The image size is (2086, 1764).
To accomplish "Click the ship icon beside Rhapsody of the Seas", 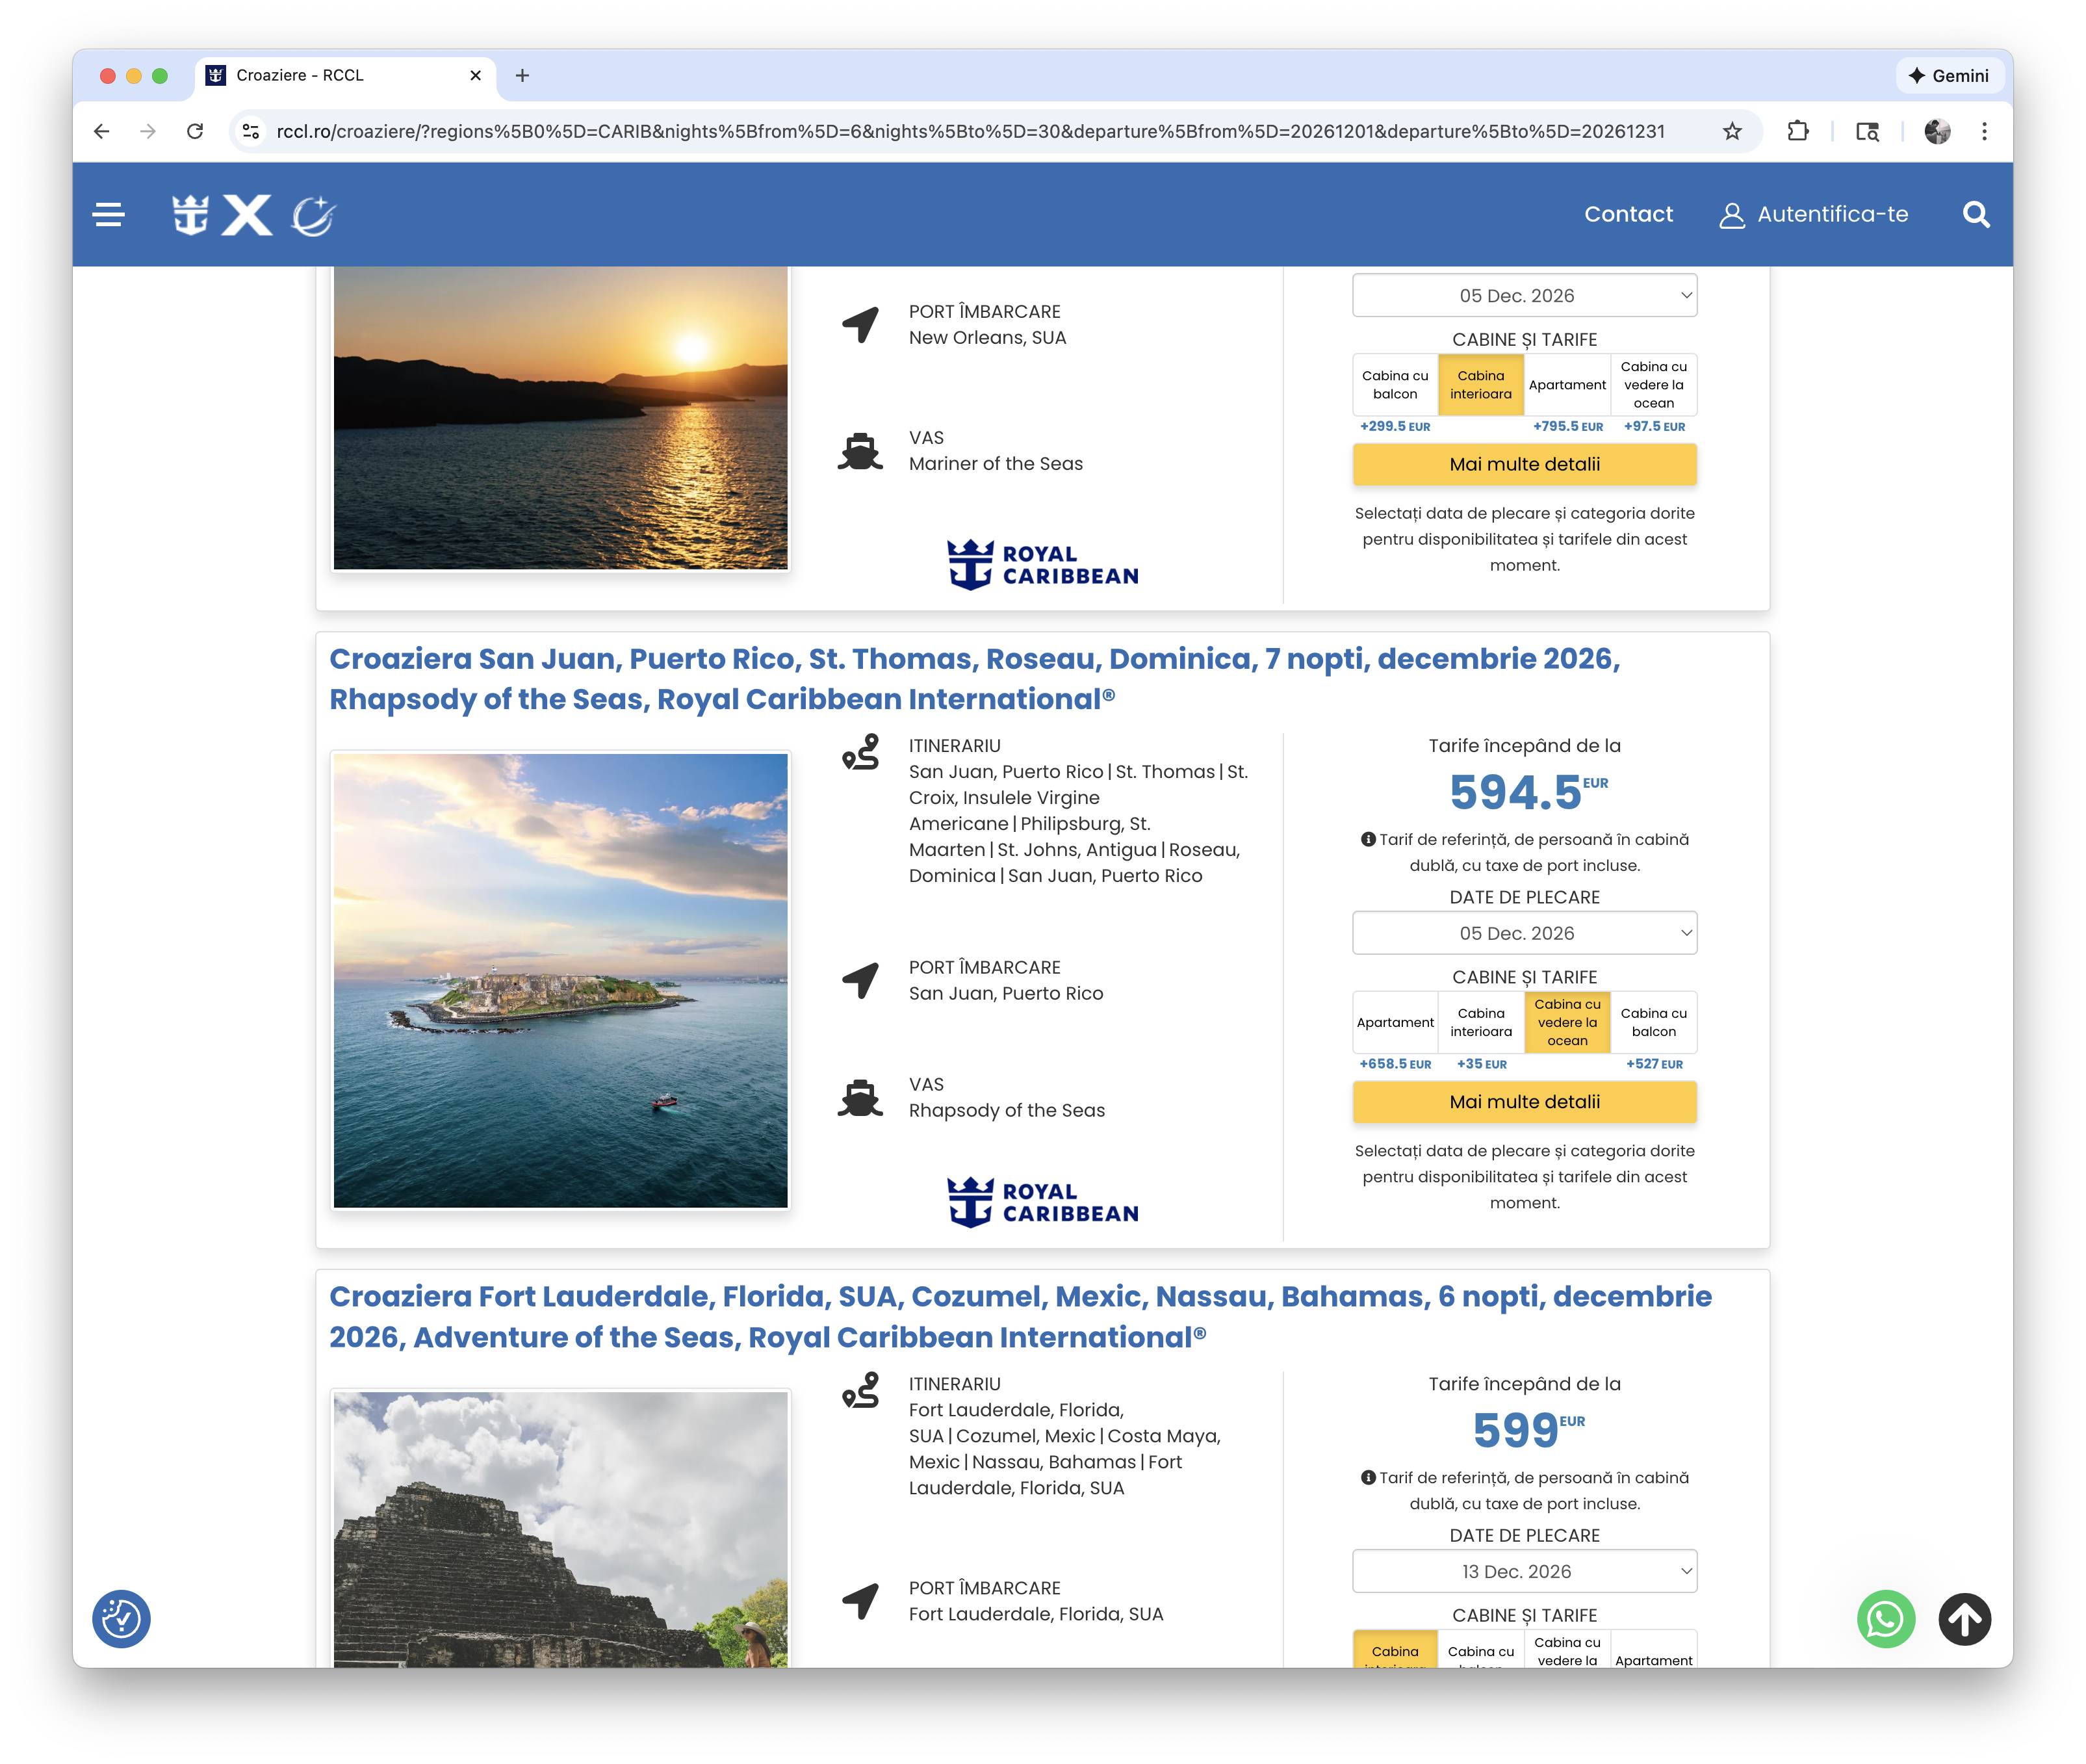I will coord(861,1097).
